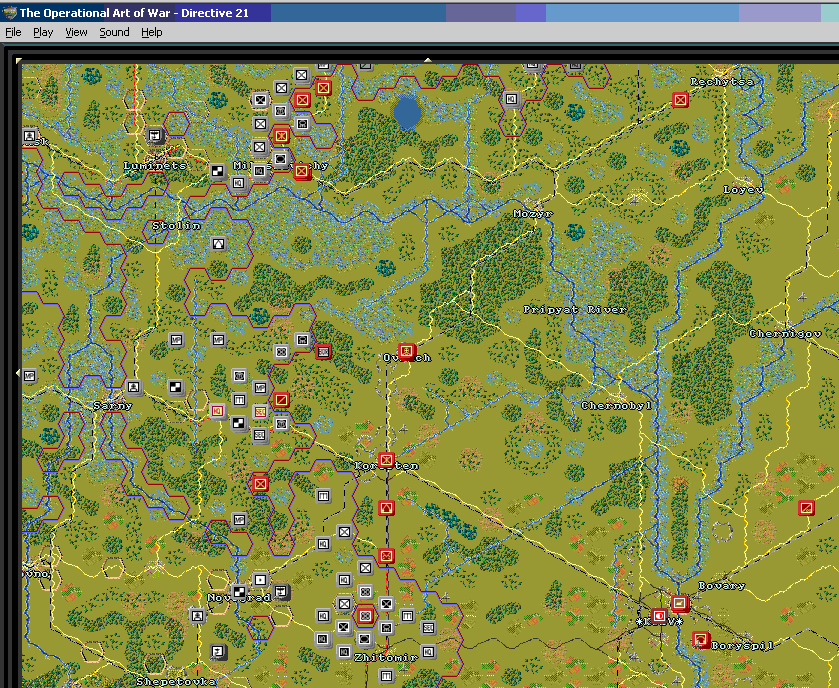Screen dimensions: 839x688
Task: Click the top-left corner map scroll marker
Action: (19, 60)
